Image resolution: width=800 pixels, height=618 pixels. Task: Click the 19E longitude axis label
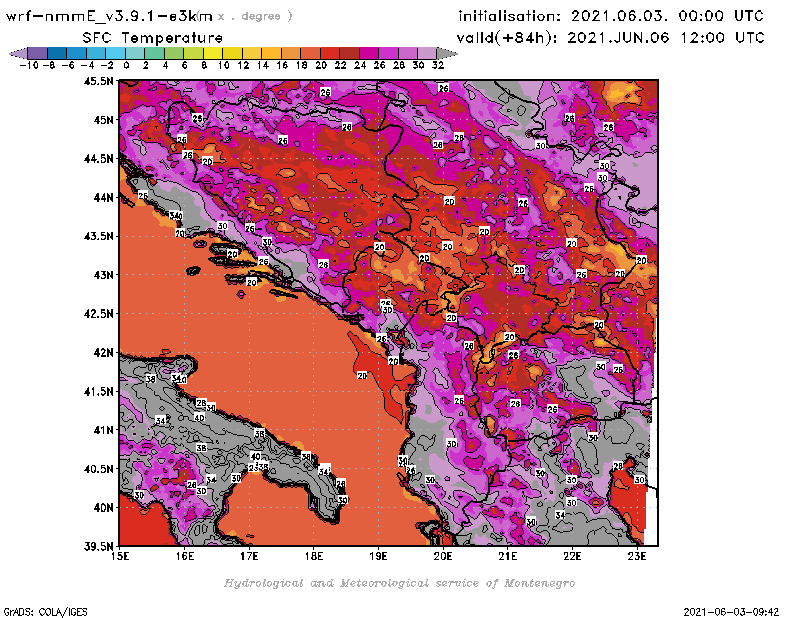tap(378, 556)
